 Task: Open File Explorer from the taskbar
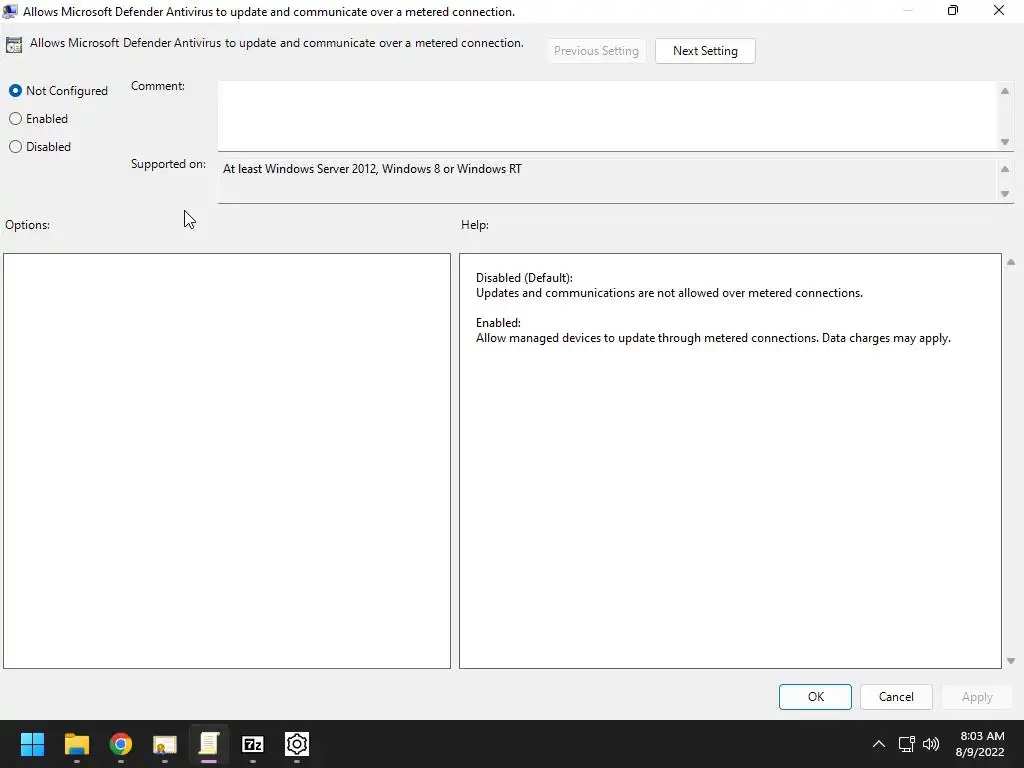76,744
